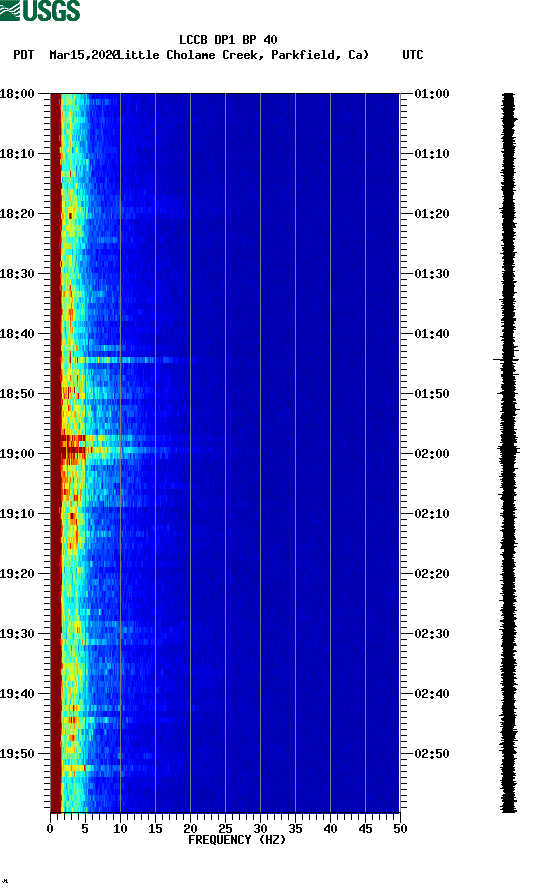The image size is (552, 892).
Task: Click the 15 Hz frequency axis label
Action: tap(155, 829)
